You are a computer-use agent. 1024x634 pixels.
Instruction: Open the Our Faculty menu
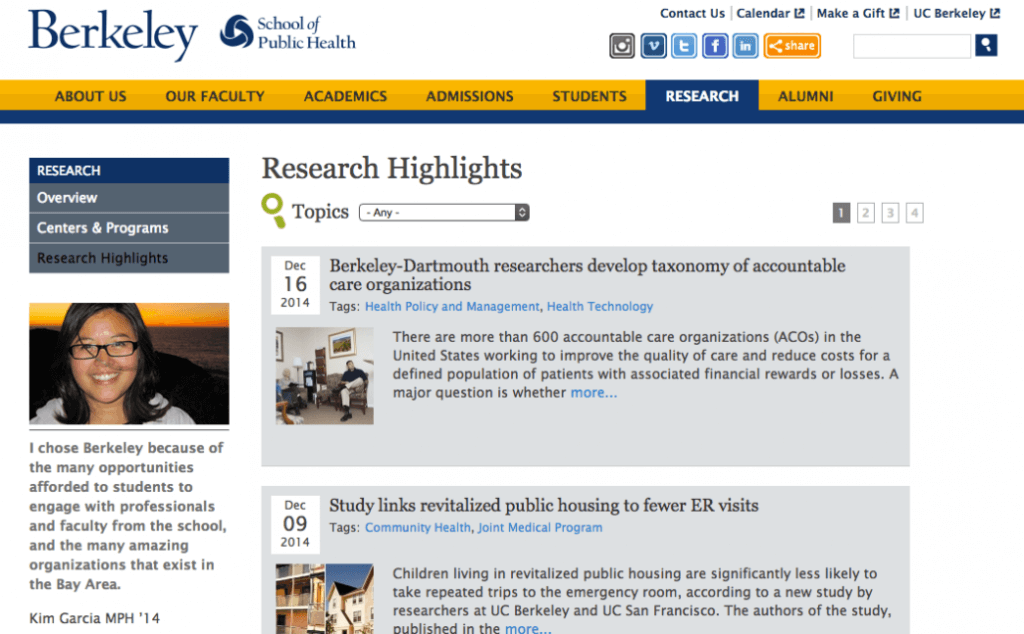pyautogui.click(x=215, y=96)
